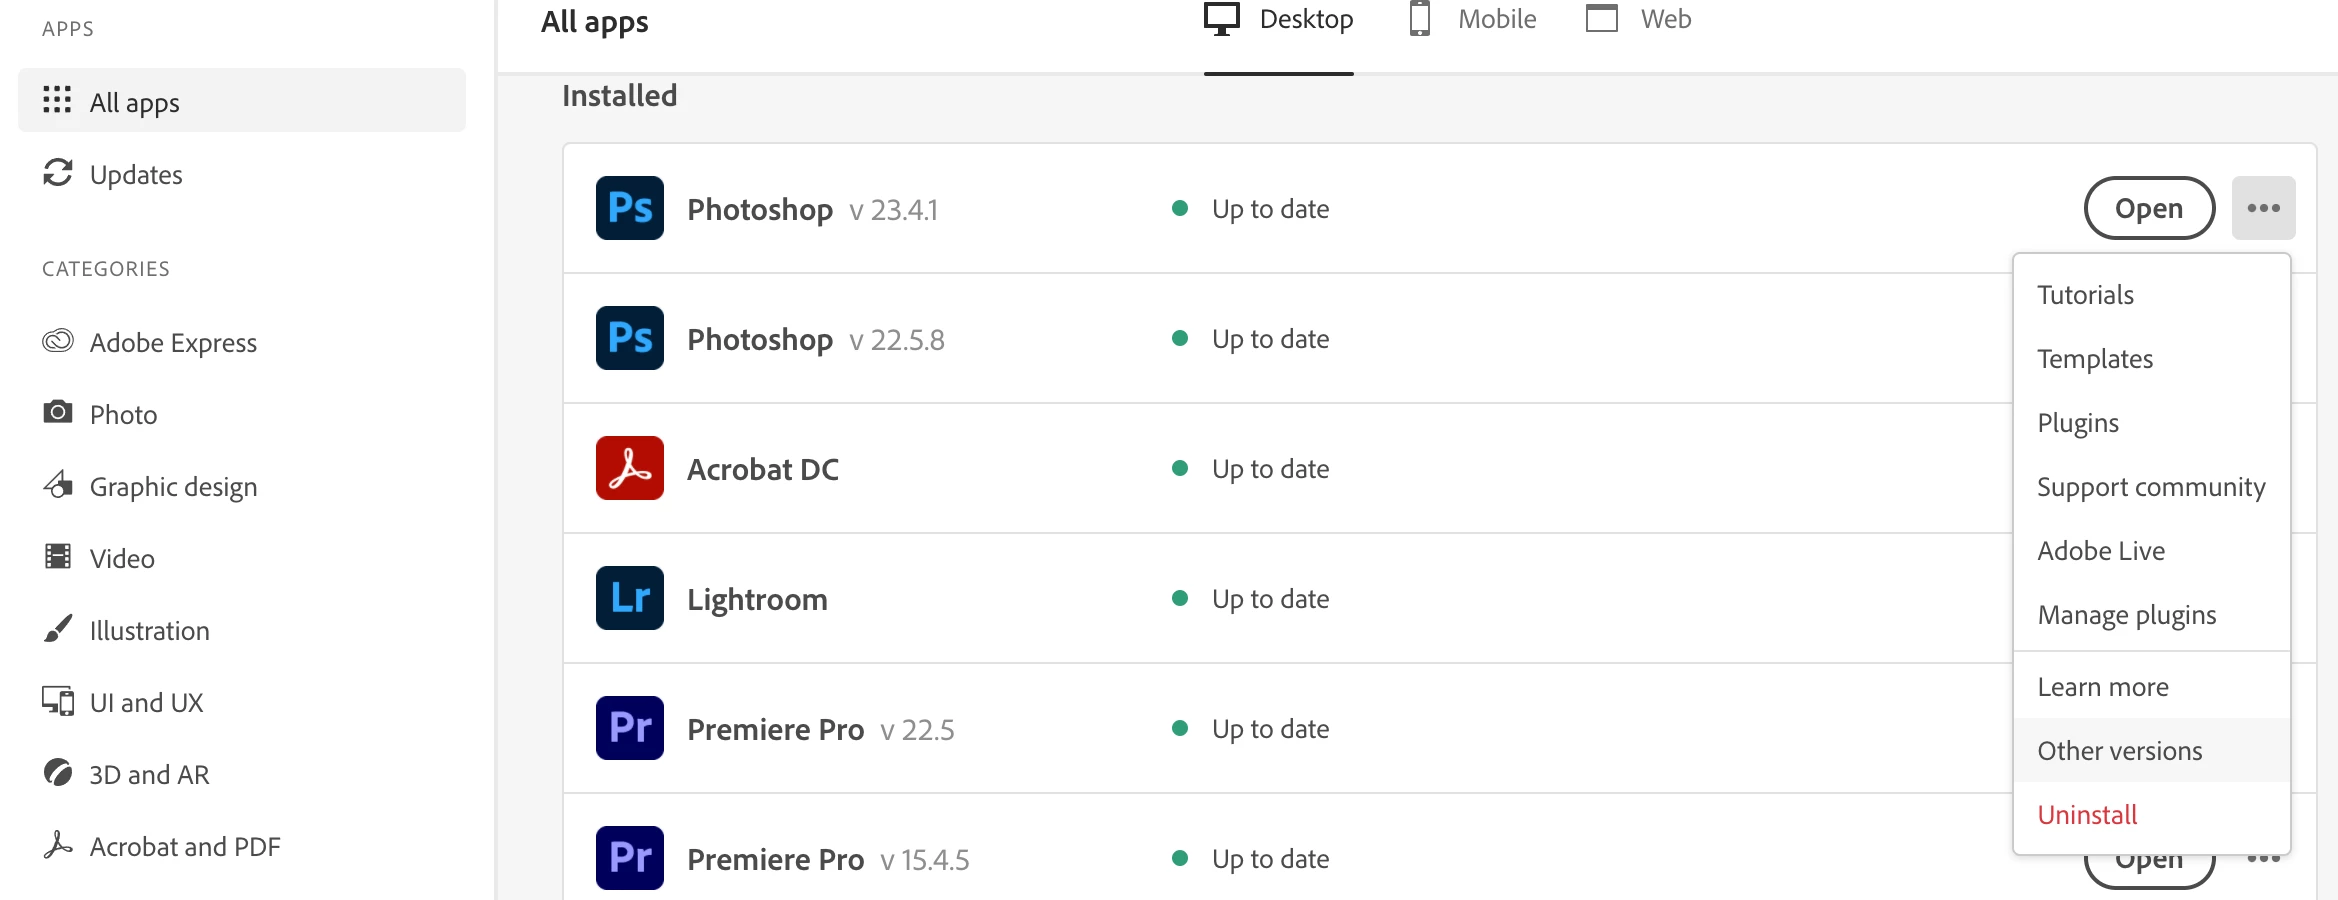Click the Acrobat DC name text
This screenshot has width=2338, height=900.
[x=763, y=469]
